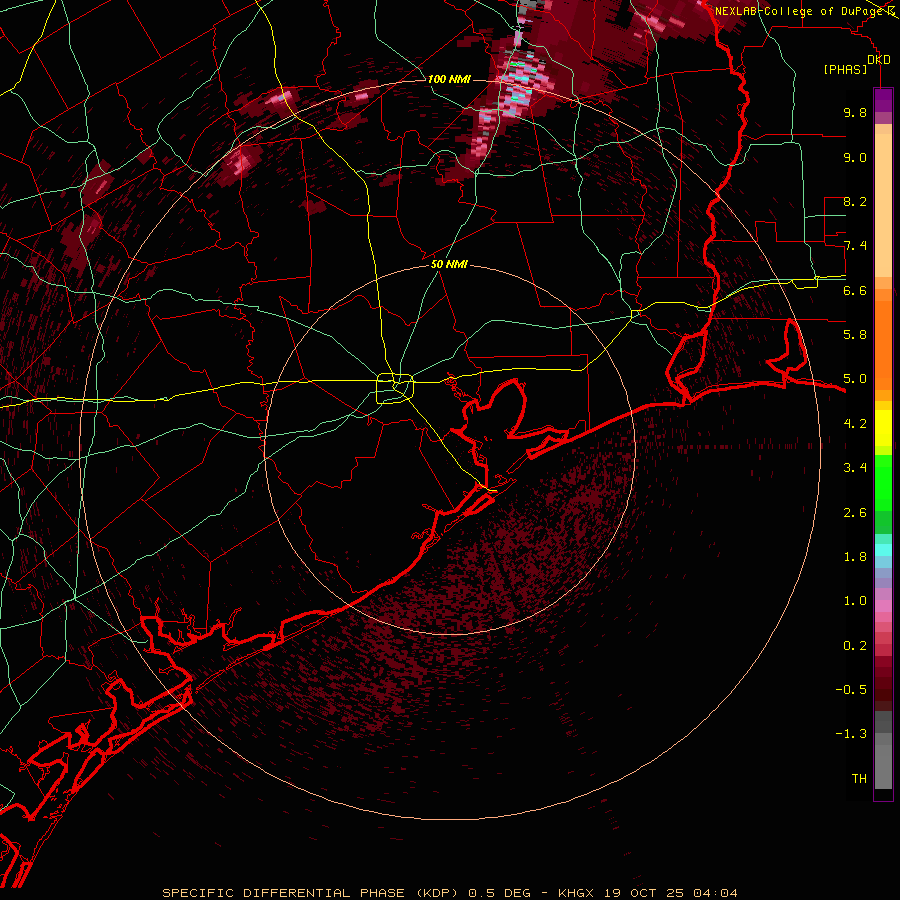Click the 100 NMI range ring label

pyautogui.click(x=449, y=79)
